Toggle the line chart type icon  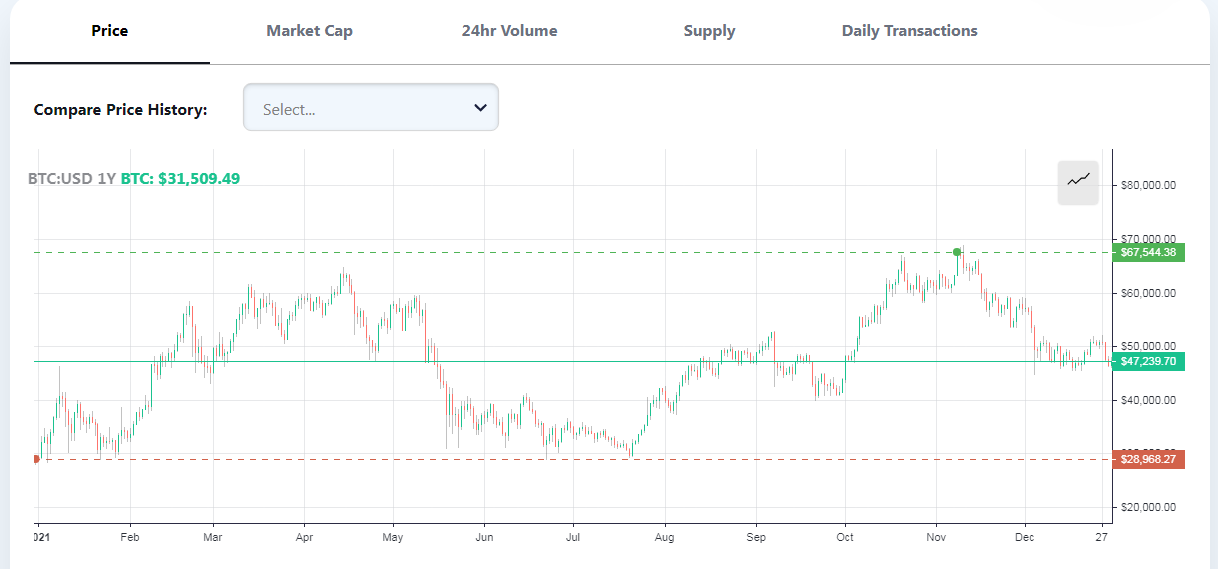(x=1078, y=182)
